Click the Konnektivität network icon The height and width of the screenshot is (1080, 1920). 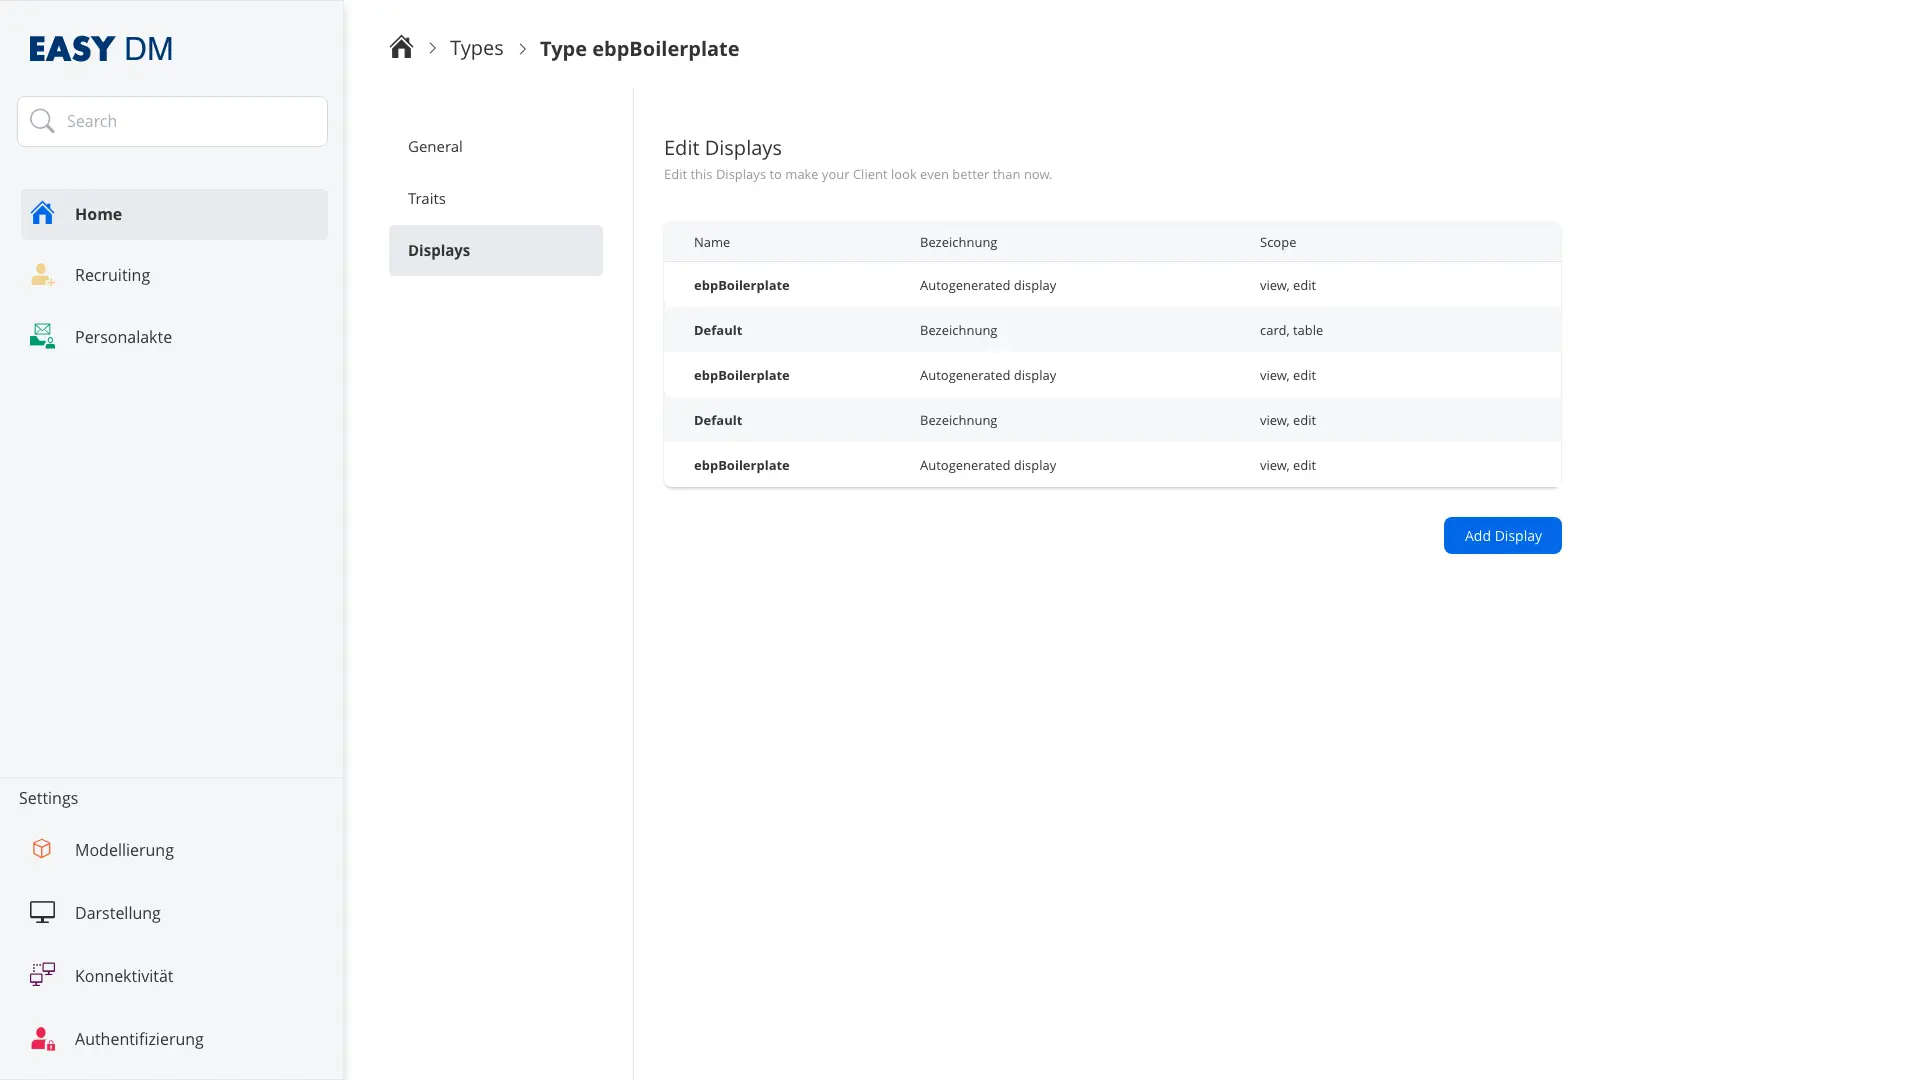pyautogui.click(x=42, y=975)
